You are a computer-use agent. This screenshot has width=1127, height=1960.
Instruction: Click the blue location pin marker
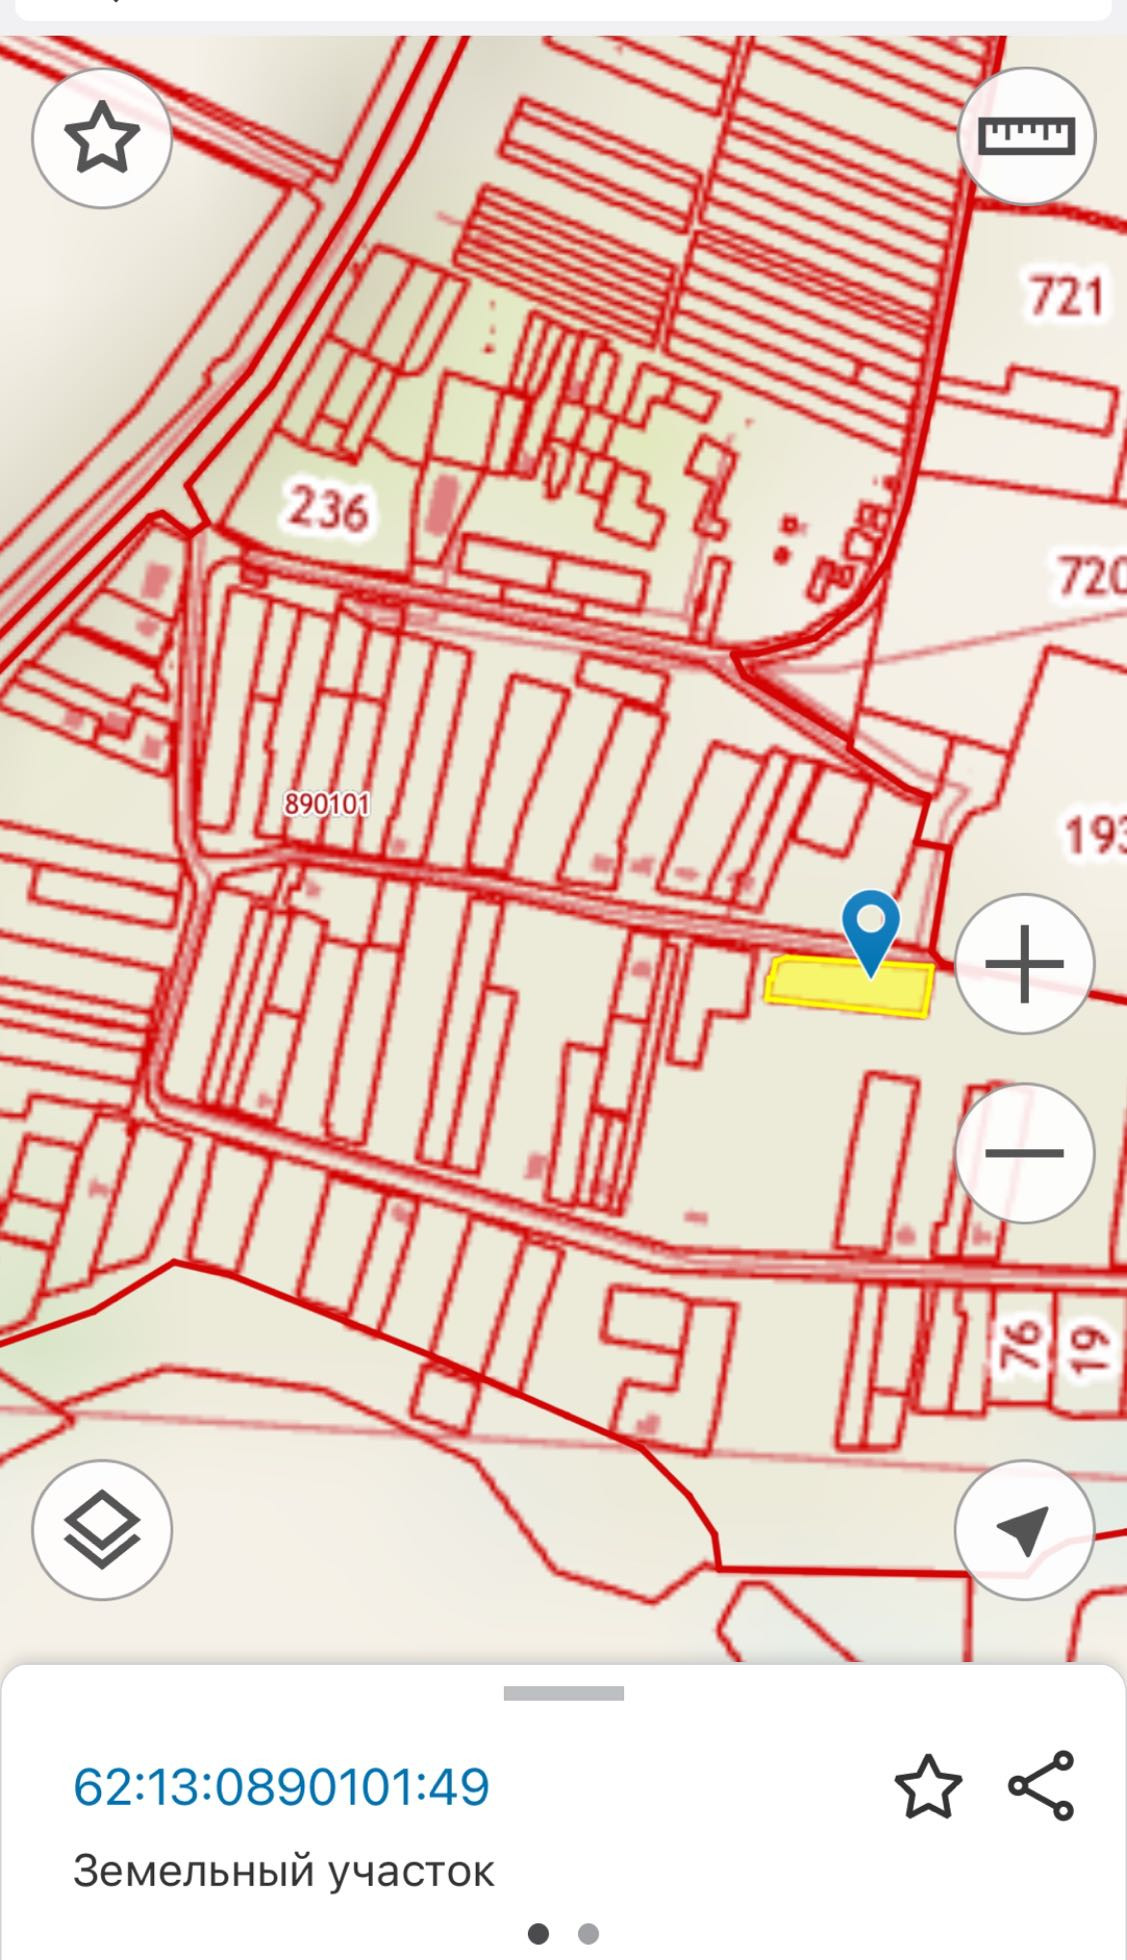pos(871,932)
